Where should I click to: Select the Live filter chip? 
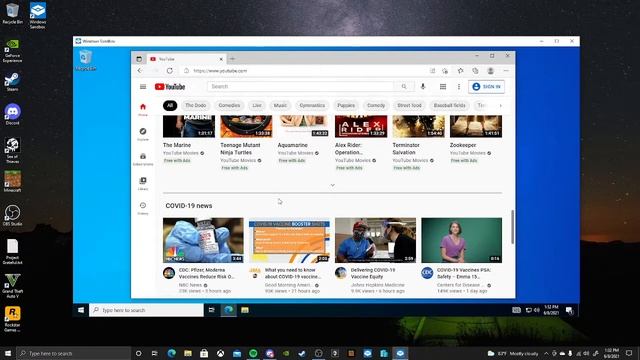pyautogui.click(x=257, y=105)
